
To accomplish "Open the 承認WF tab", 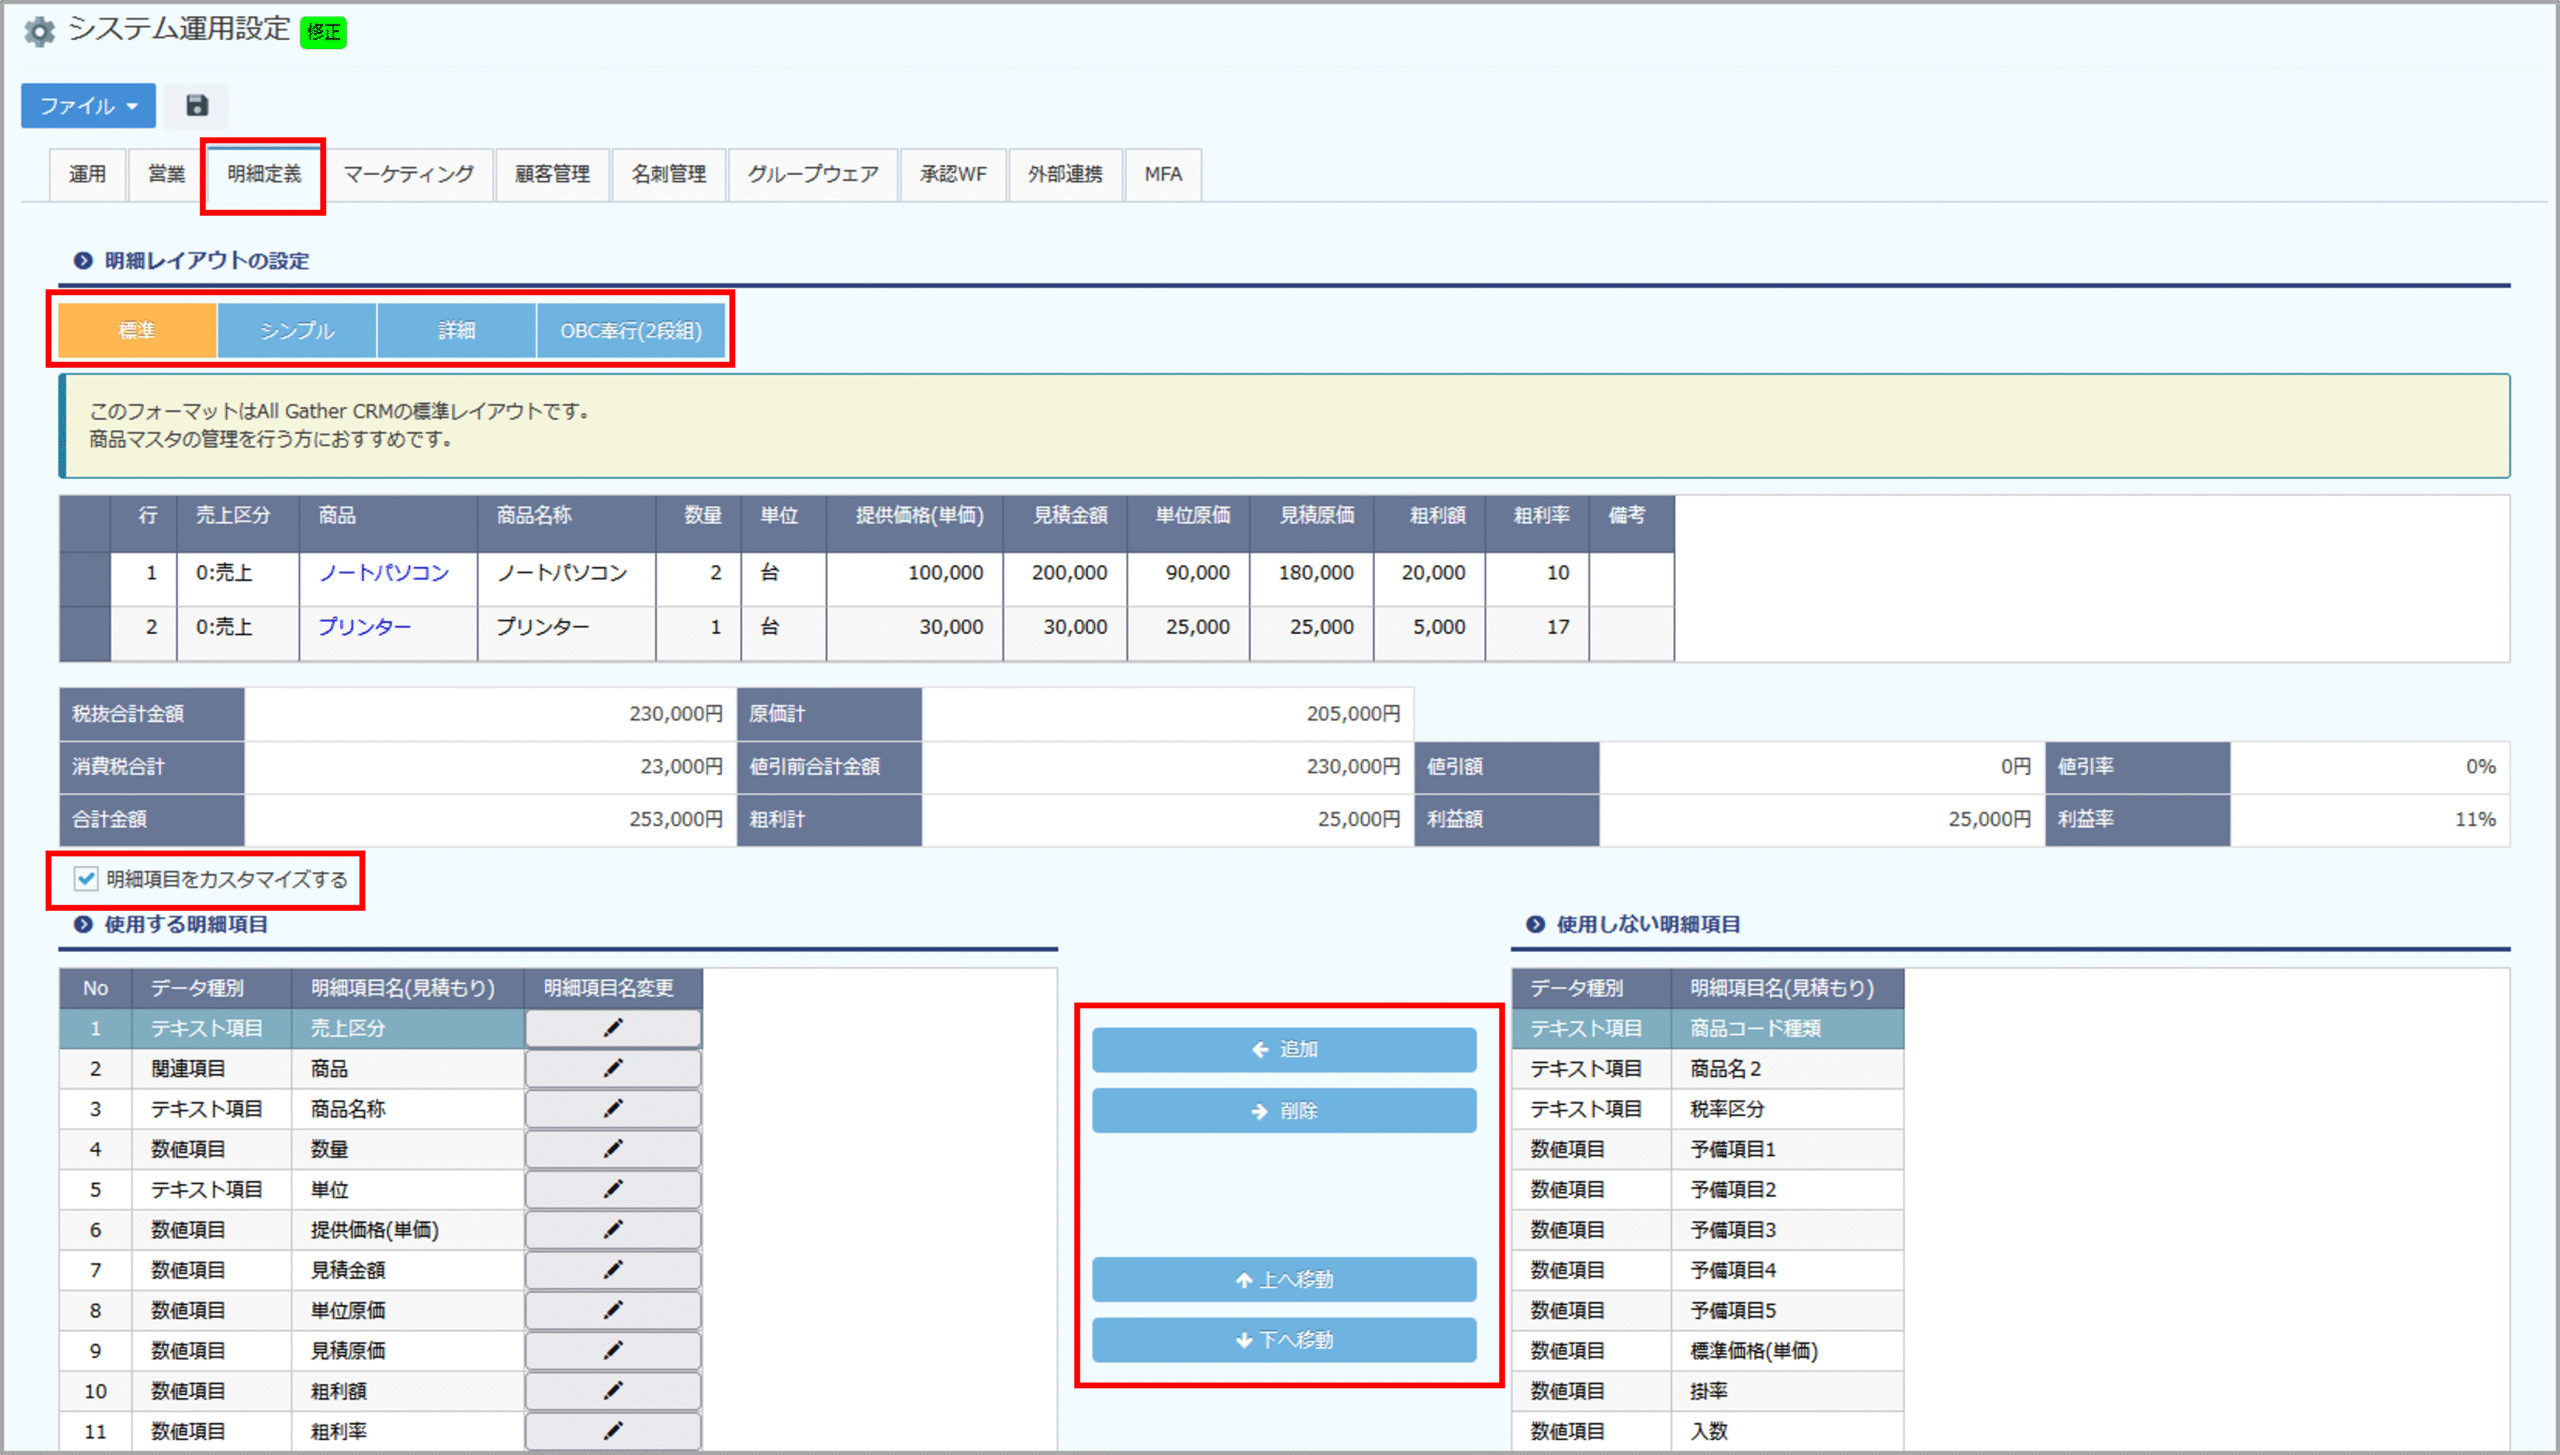I will click(953, 174).
